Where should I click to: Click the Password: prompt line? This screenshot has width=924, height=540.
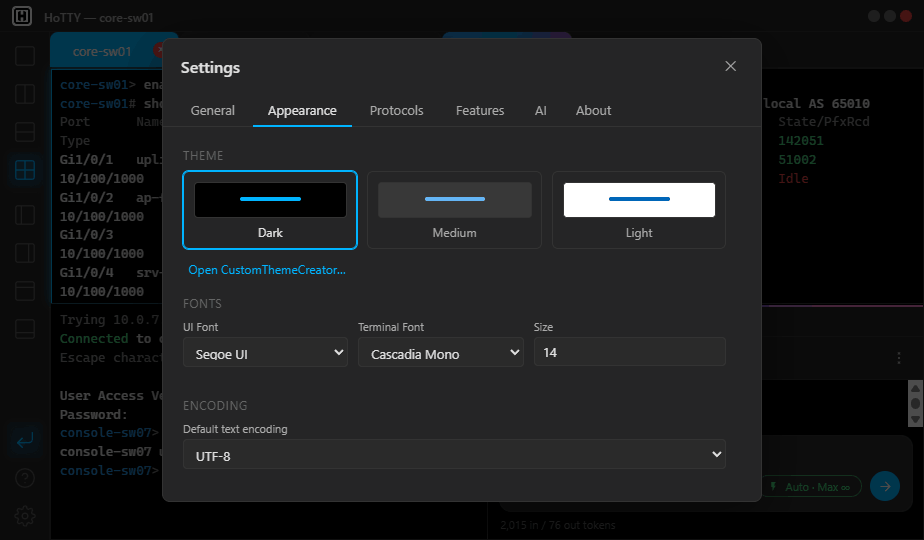pyautogui.click(x=94, y=414)
